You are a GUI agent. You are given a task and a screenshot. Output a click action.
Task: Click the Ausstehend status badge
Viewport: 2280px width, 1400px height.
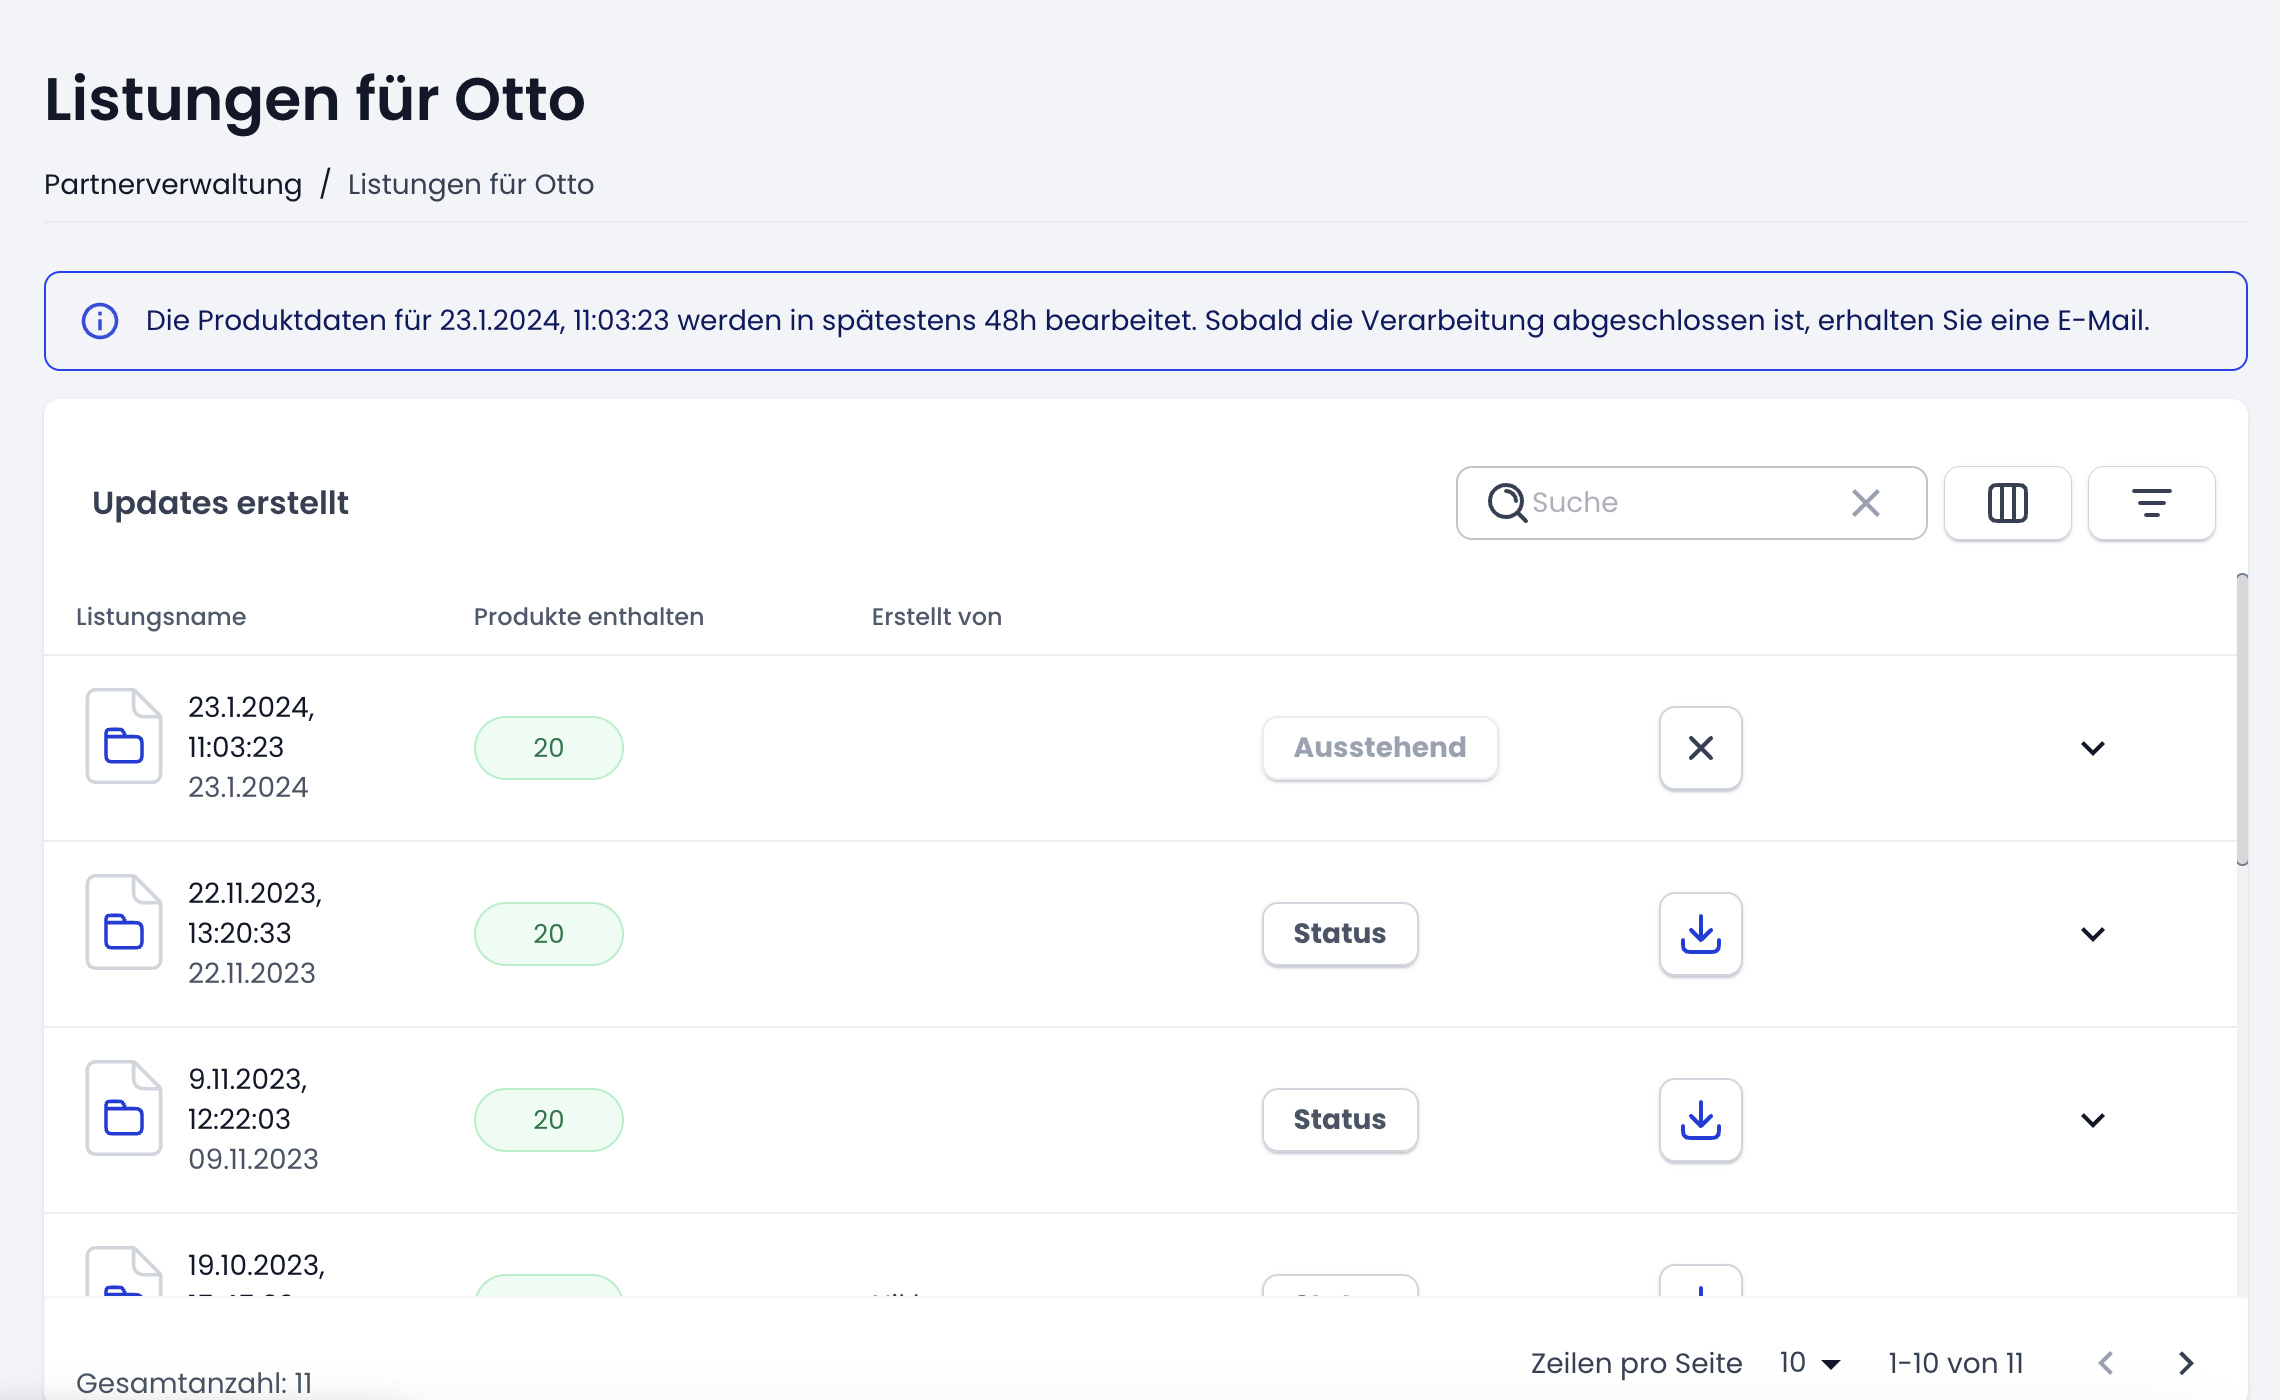[x=1380, y=748]
